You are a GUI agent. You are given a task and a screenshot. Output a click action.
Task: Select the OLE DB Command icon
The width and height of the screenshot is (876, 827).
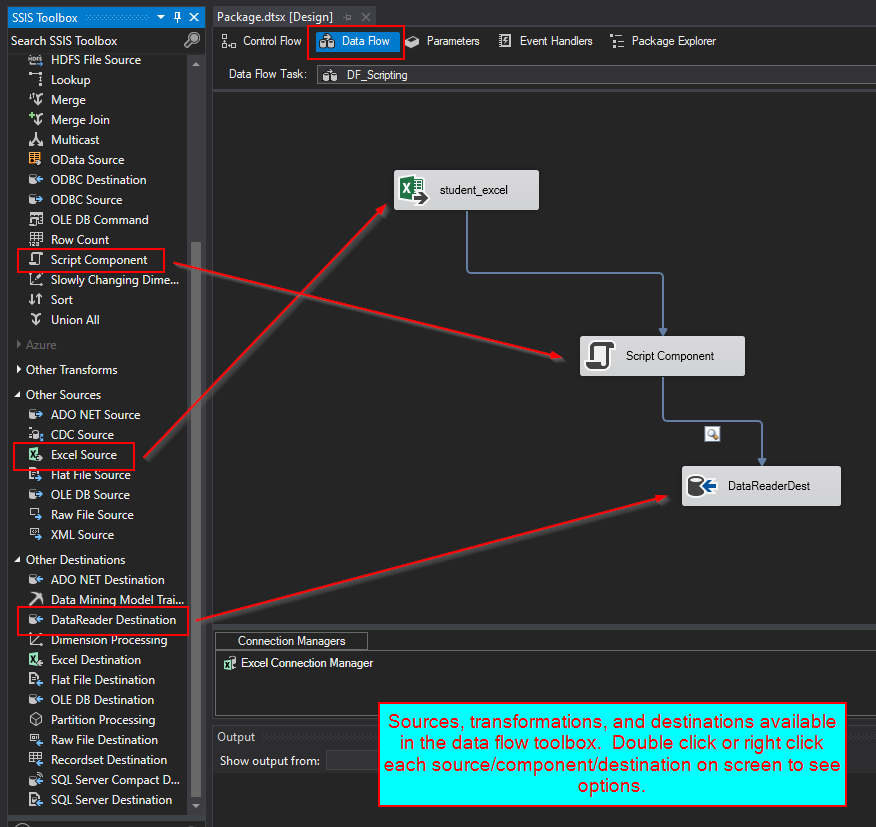pos(36,219)
